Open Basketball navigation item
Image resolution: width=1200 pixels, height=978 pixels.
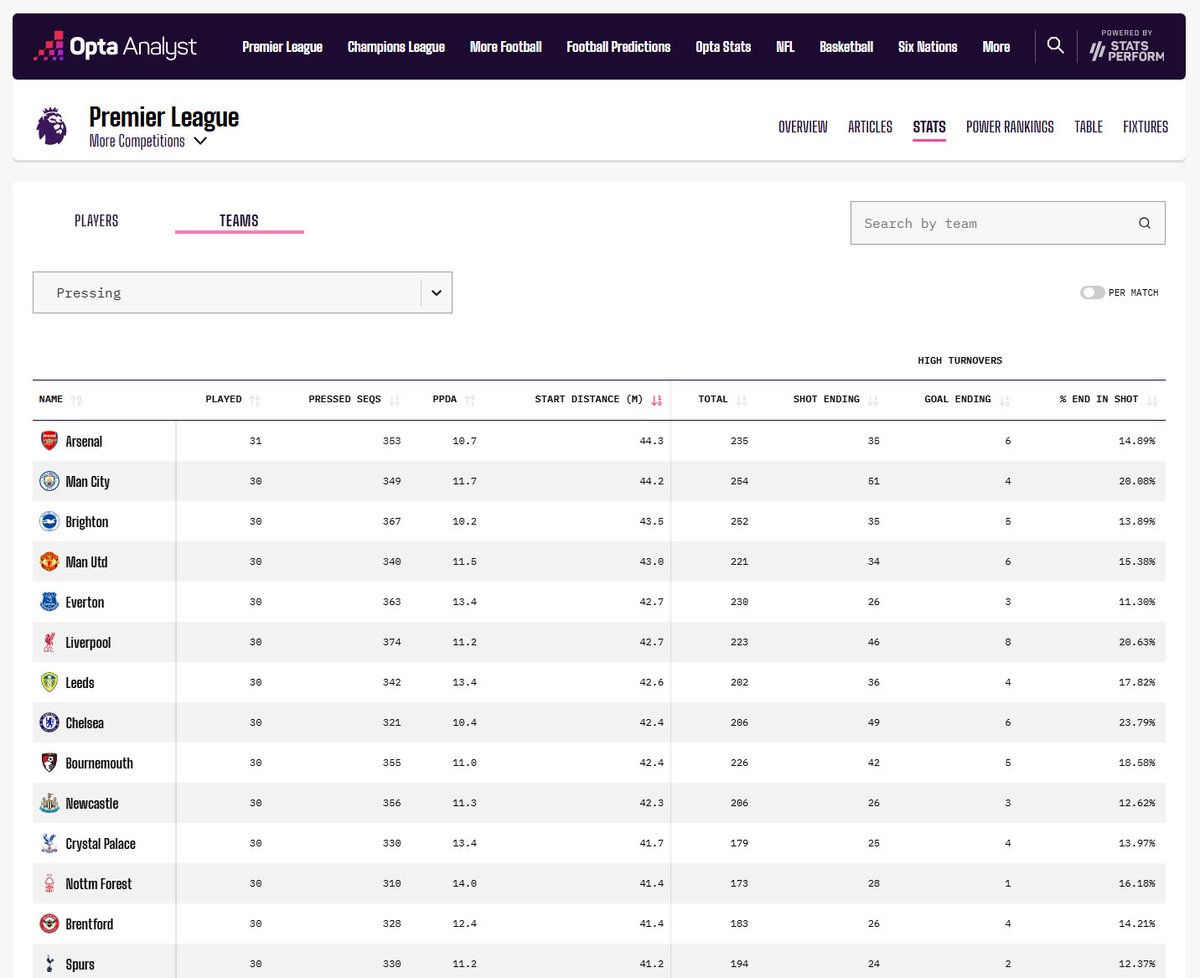[846, 46]
